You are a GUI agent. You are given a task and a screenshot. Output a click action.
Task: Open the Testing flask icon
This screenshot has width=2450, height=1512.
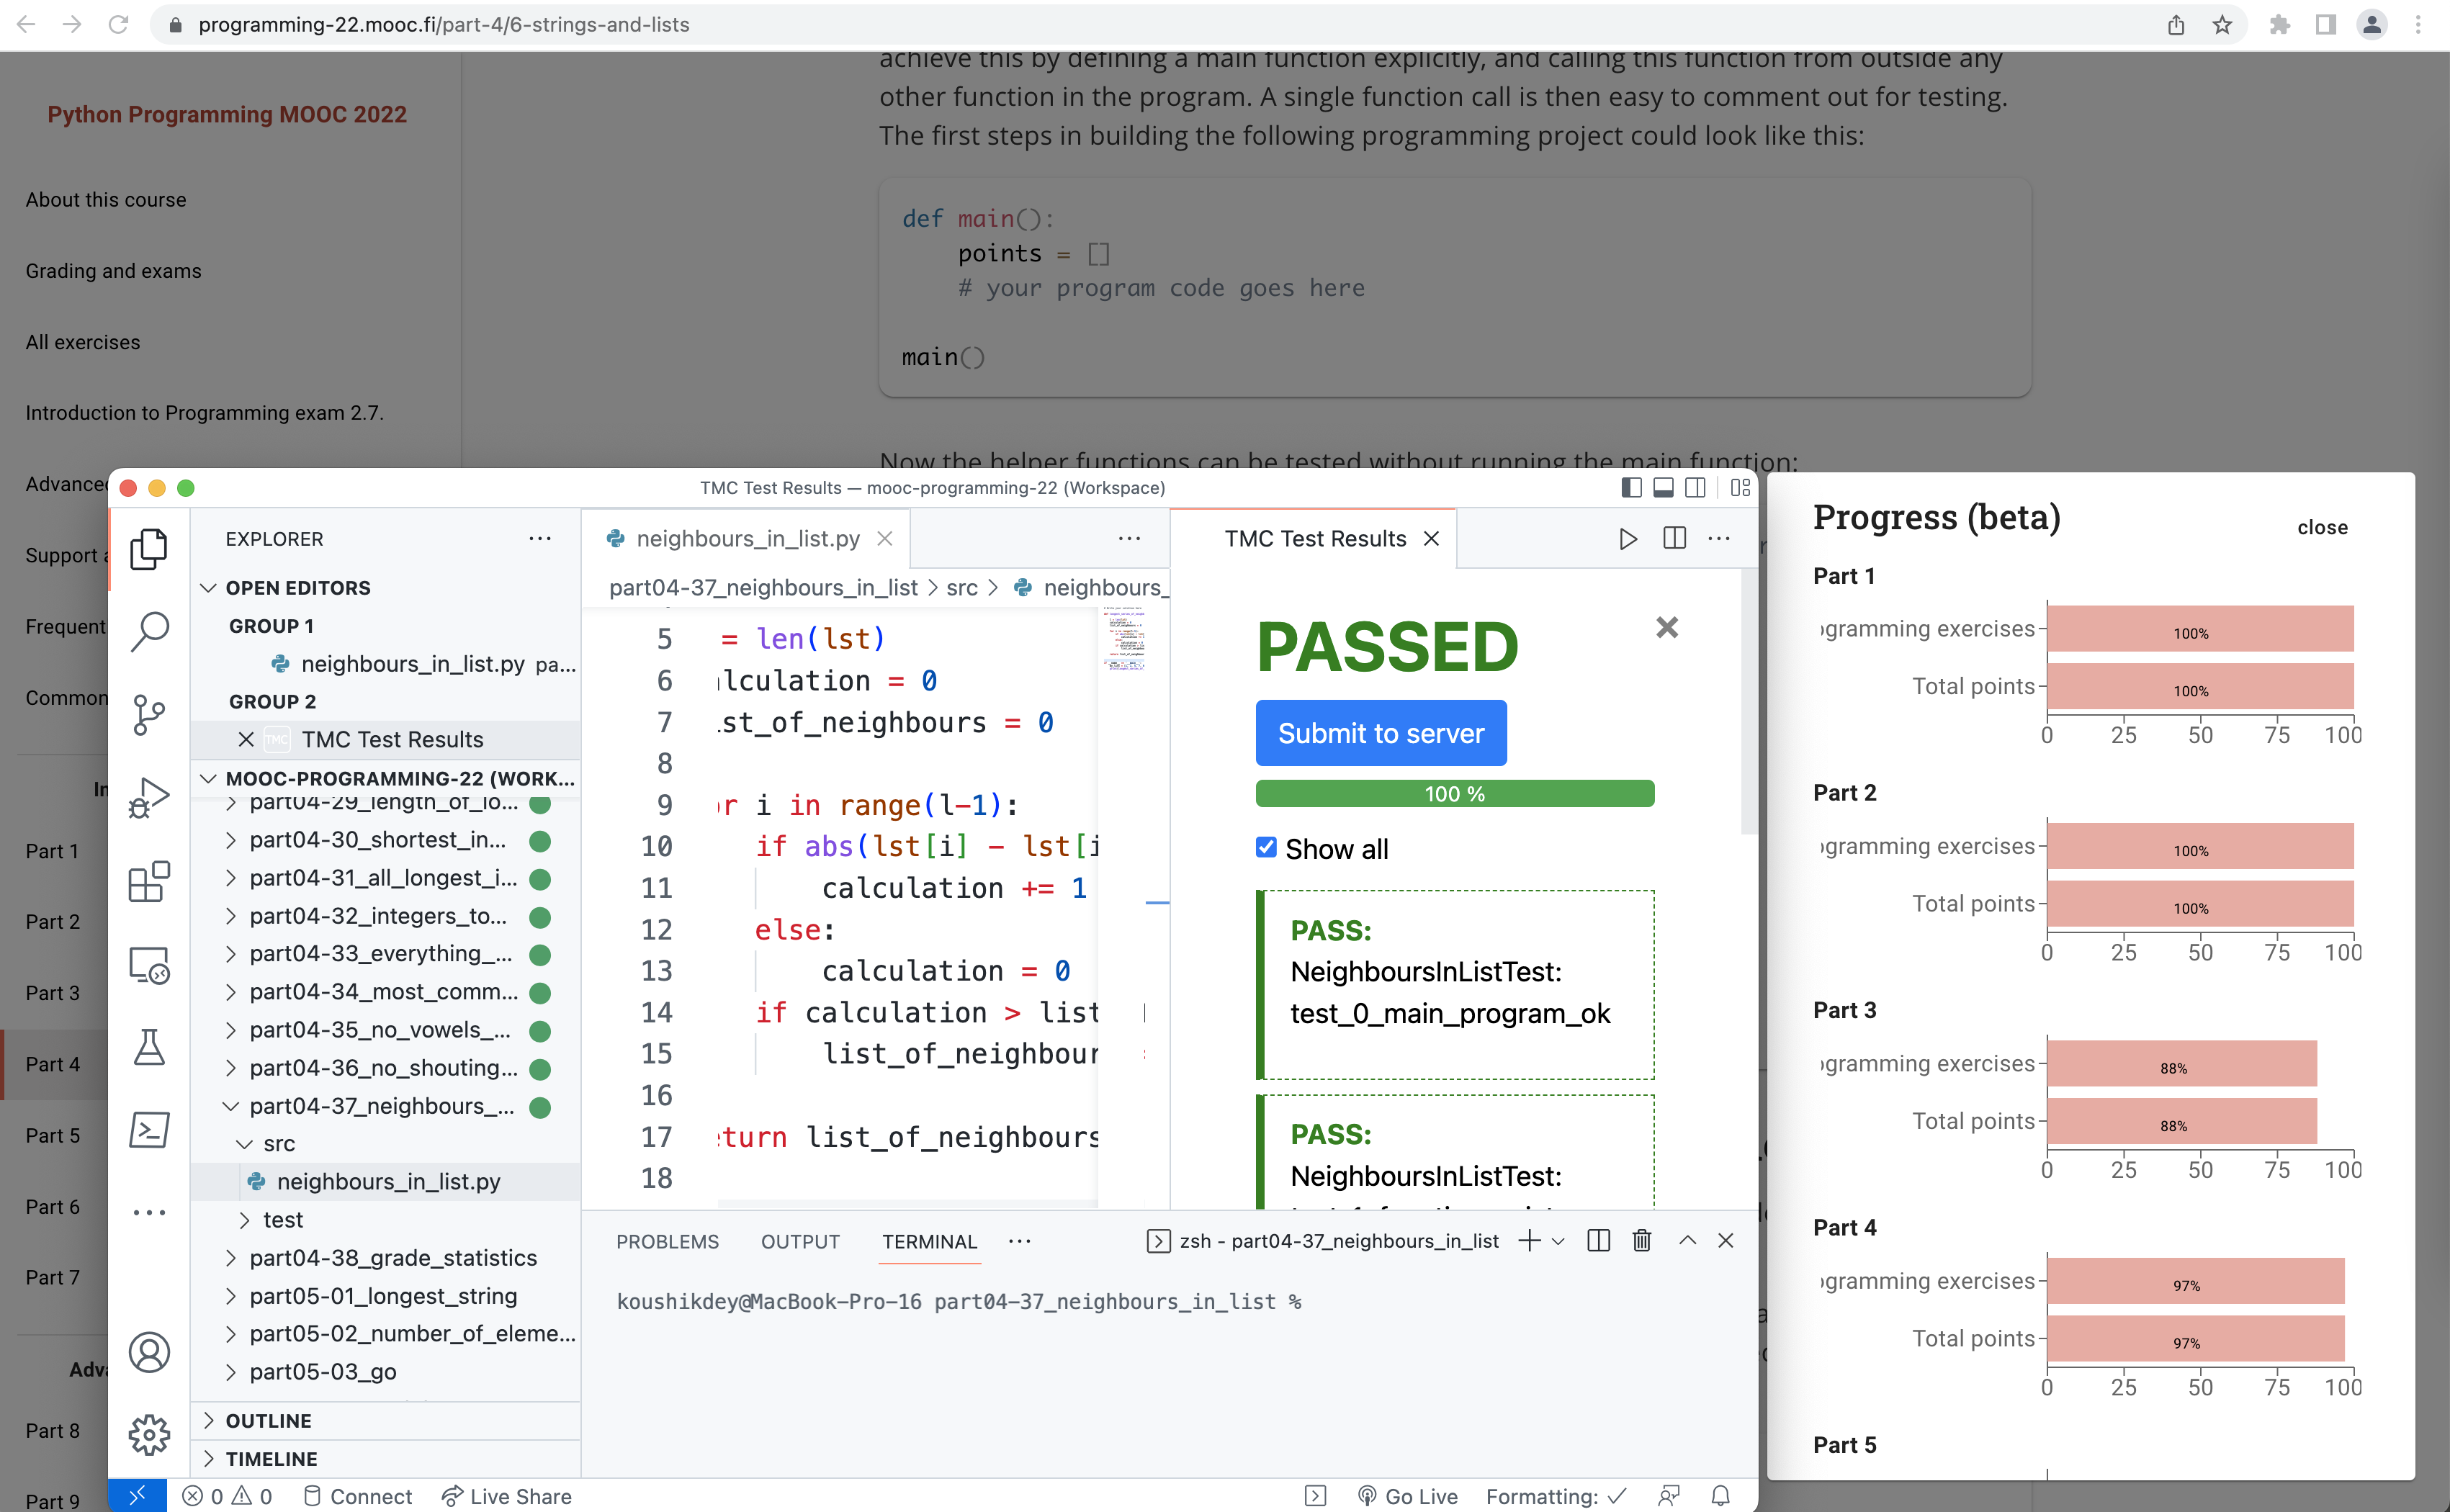coord(149,1047)
